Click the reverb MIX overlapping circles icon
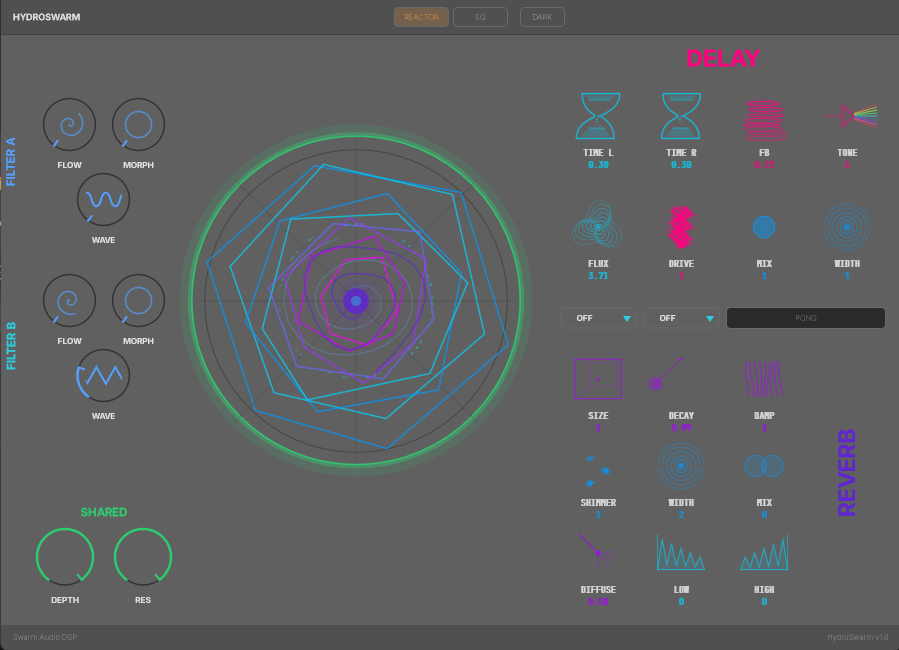The image size is (899, 650). [x=764, y=466]
